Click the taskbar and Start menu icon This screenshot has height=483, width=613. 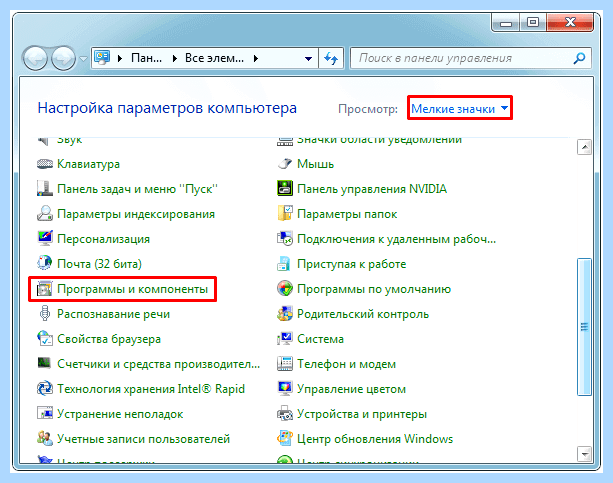45,189
